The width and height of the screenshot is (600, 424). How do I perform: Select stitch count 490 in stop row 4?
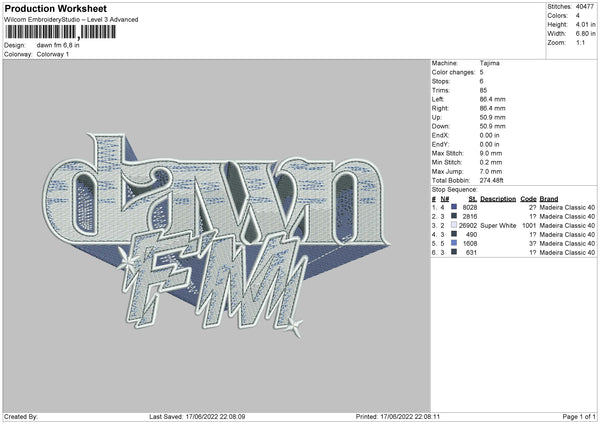471,235
